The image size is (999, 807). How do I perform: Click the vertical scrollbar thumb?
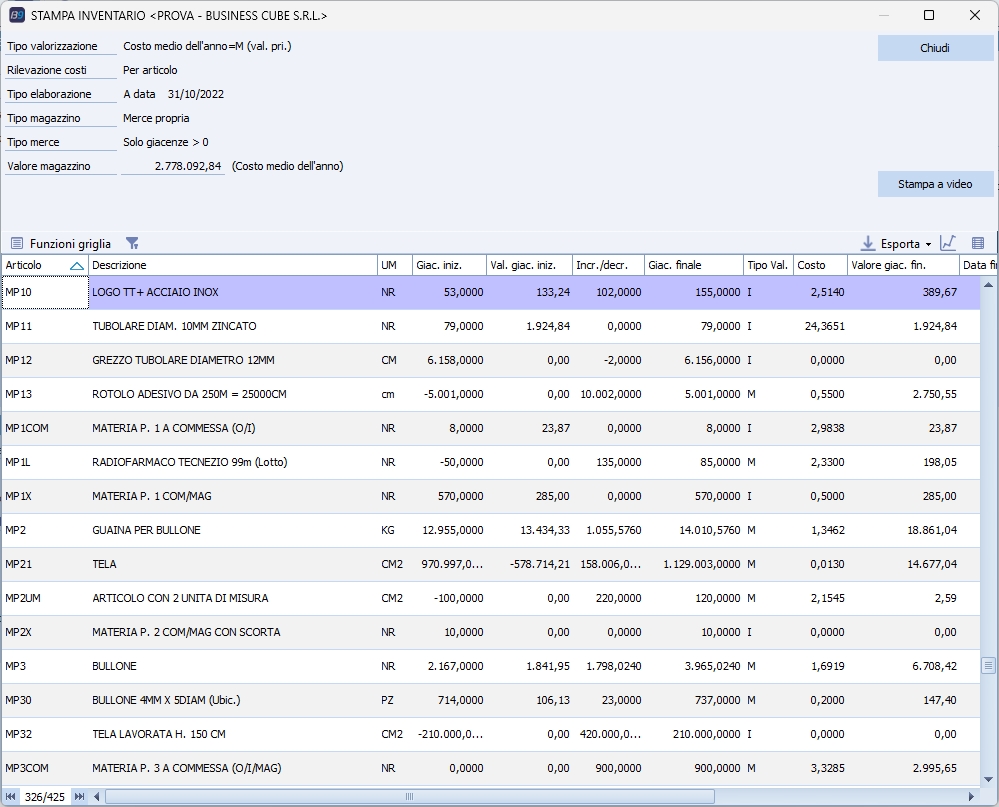pos(988,665)
